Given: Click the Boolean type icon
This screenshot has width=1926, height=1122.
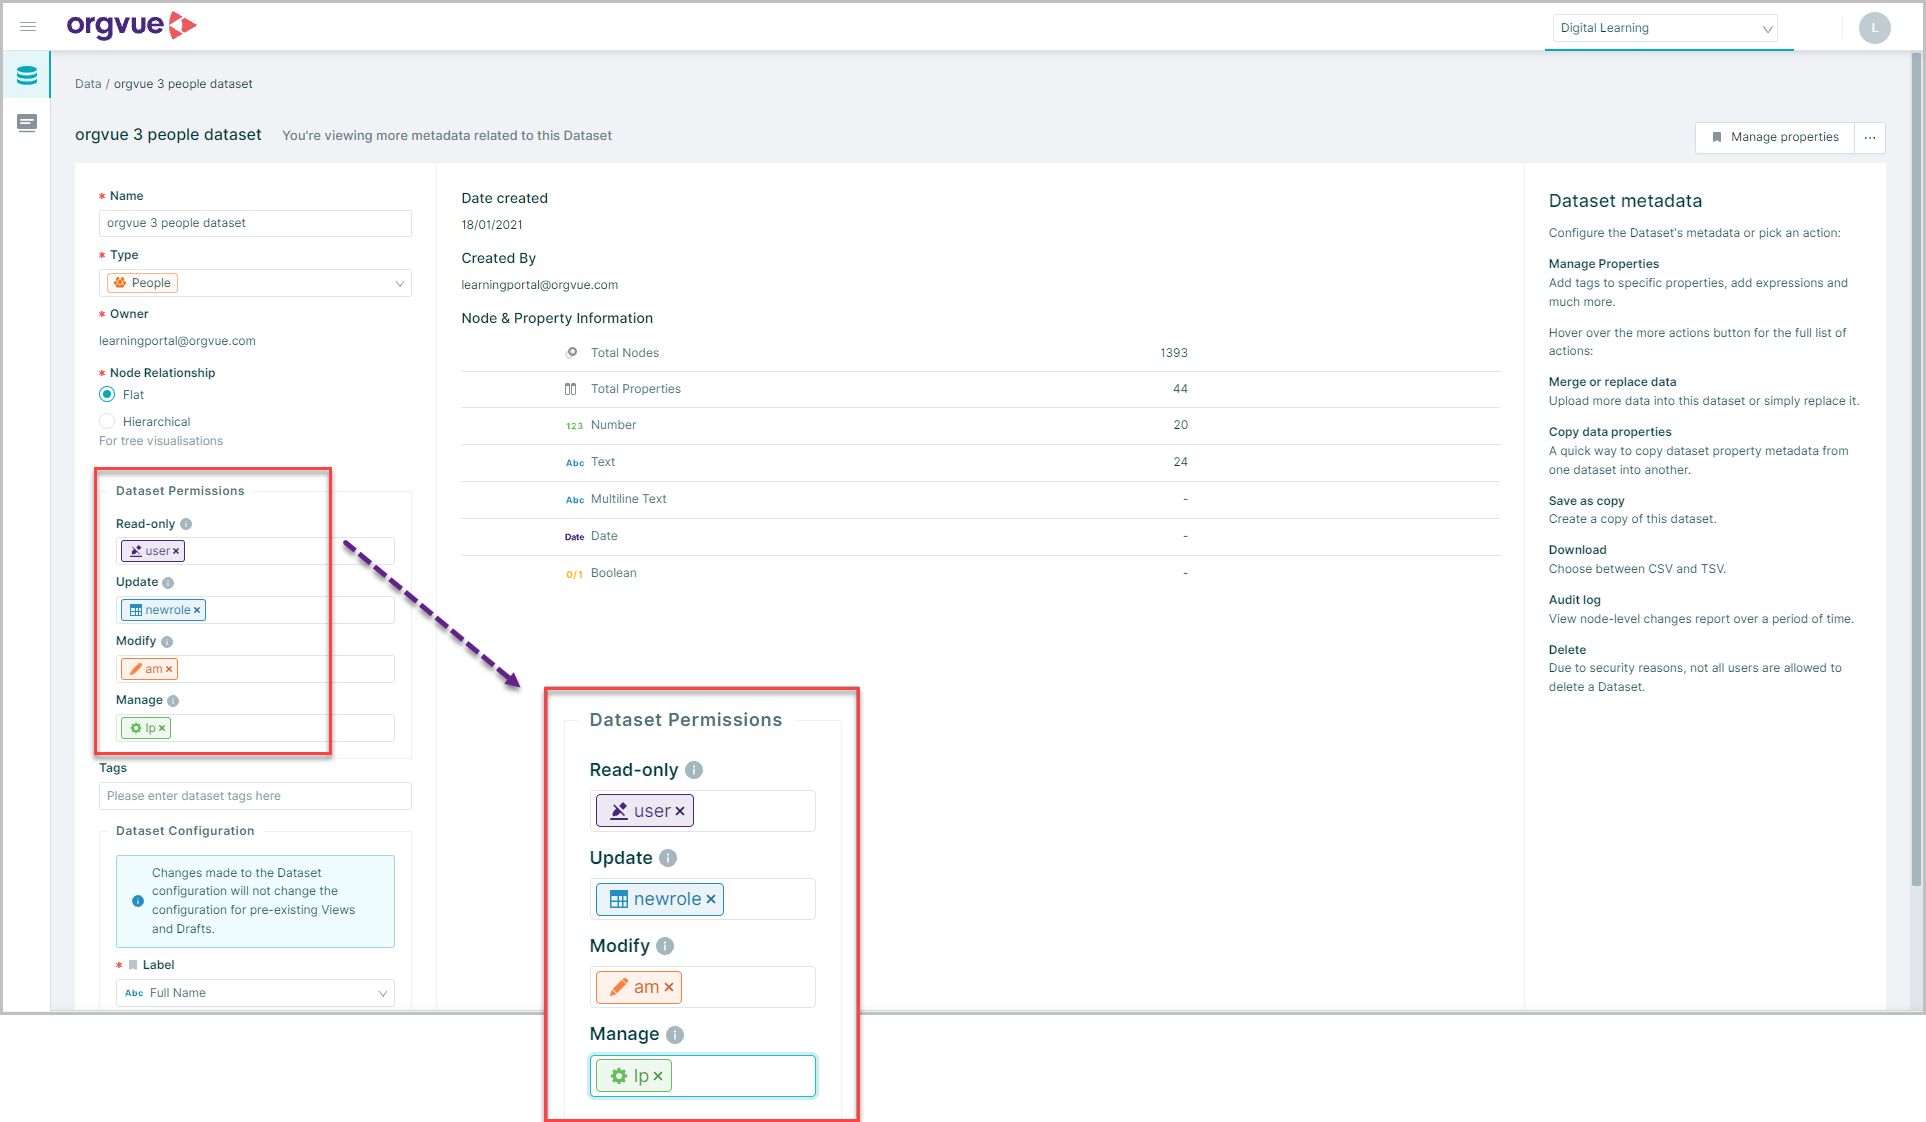Looking at the screenshot, I should (x=574, y=574).
